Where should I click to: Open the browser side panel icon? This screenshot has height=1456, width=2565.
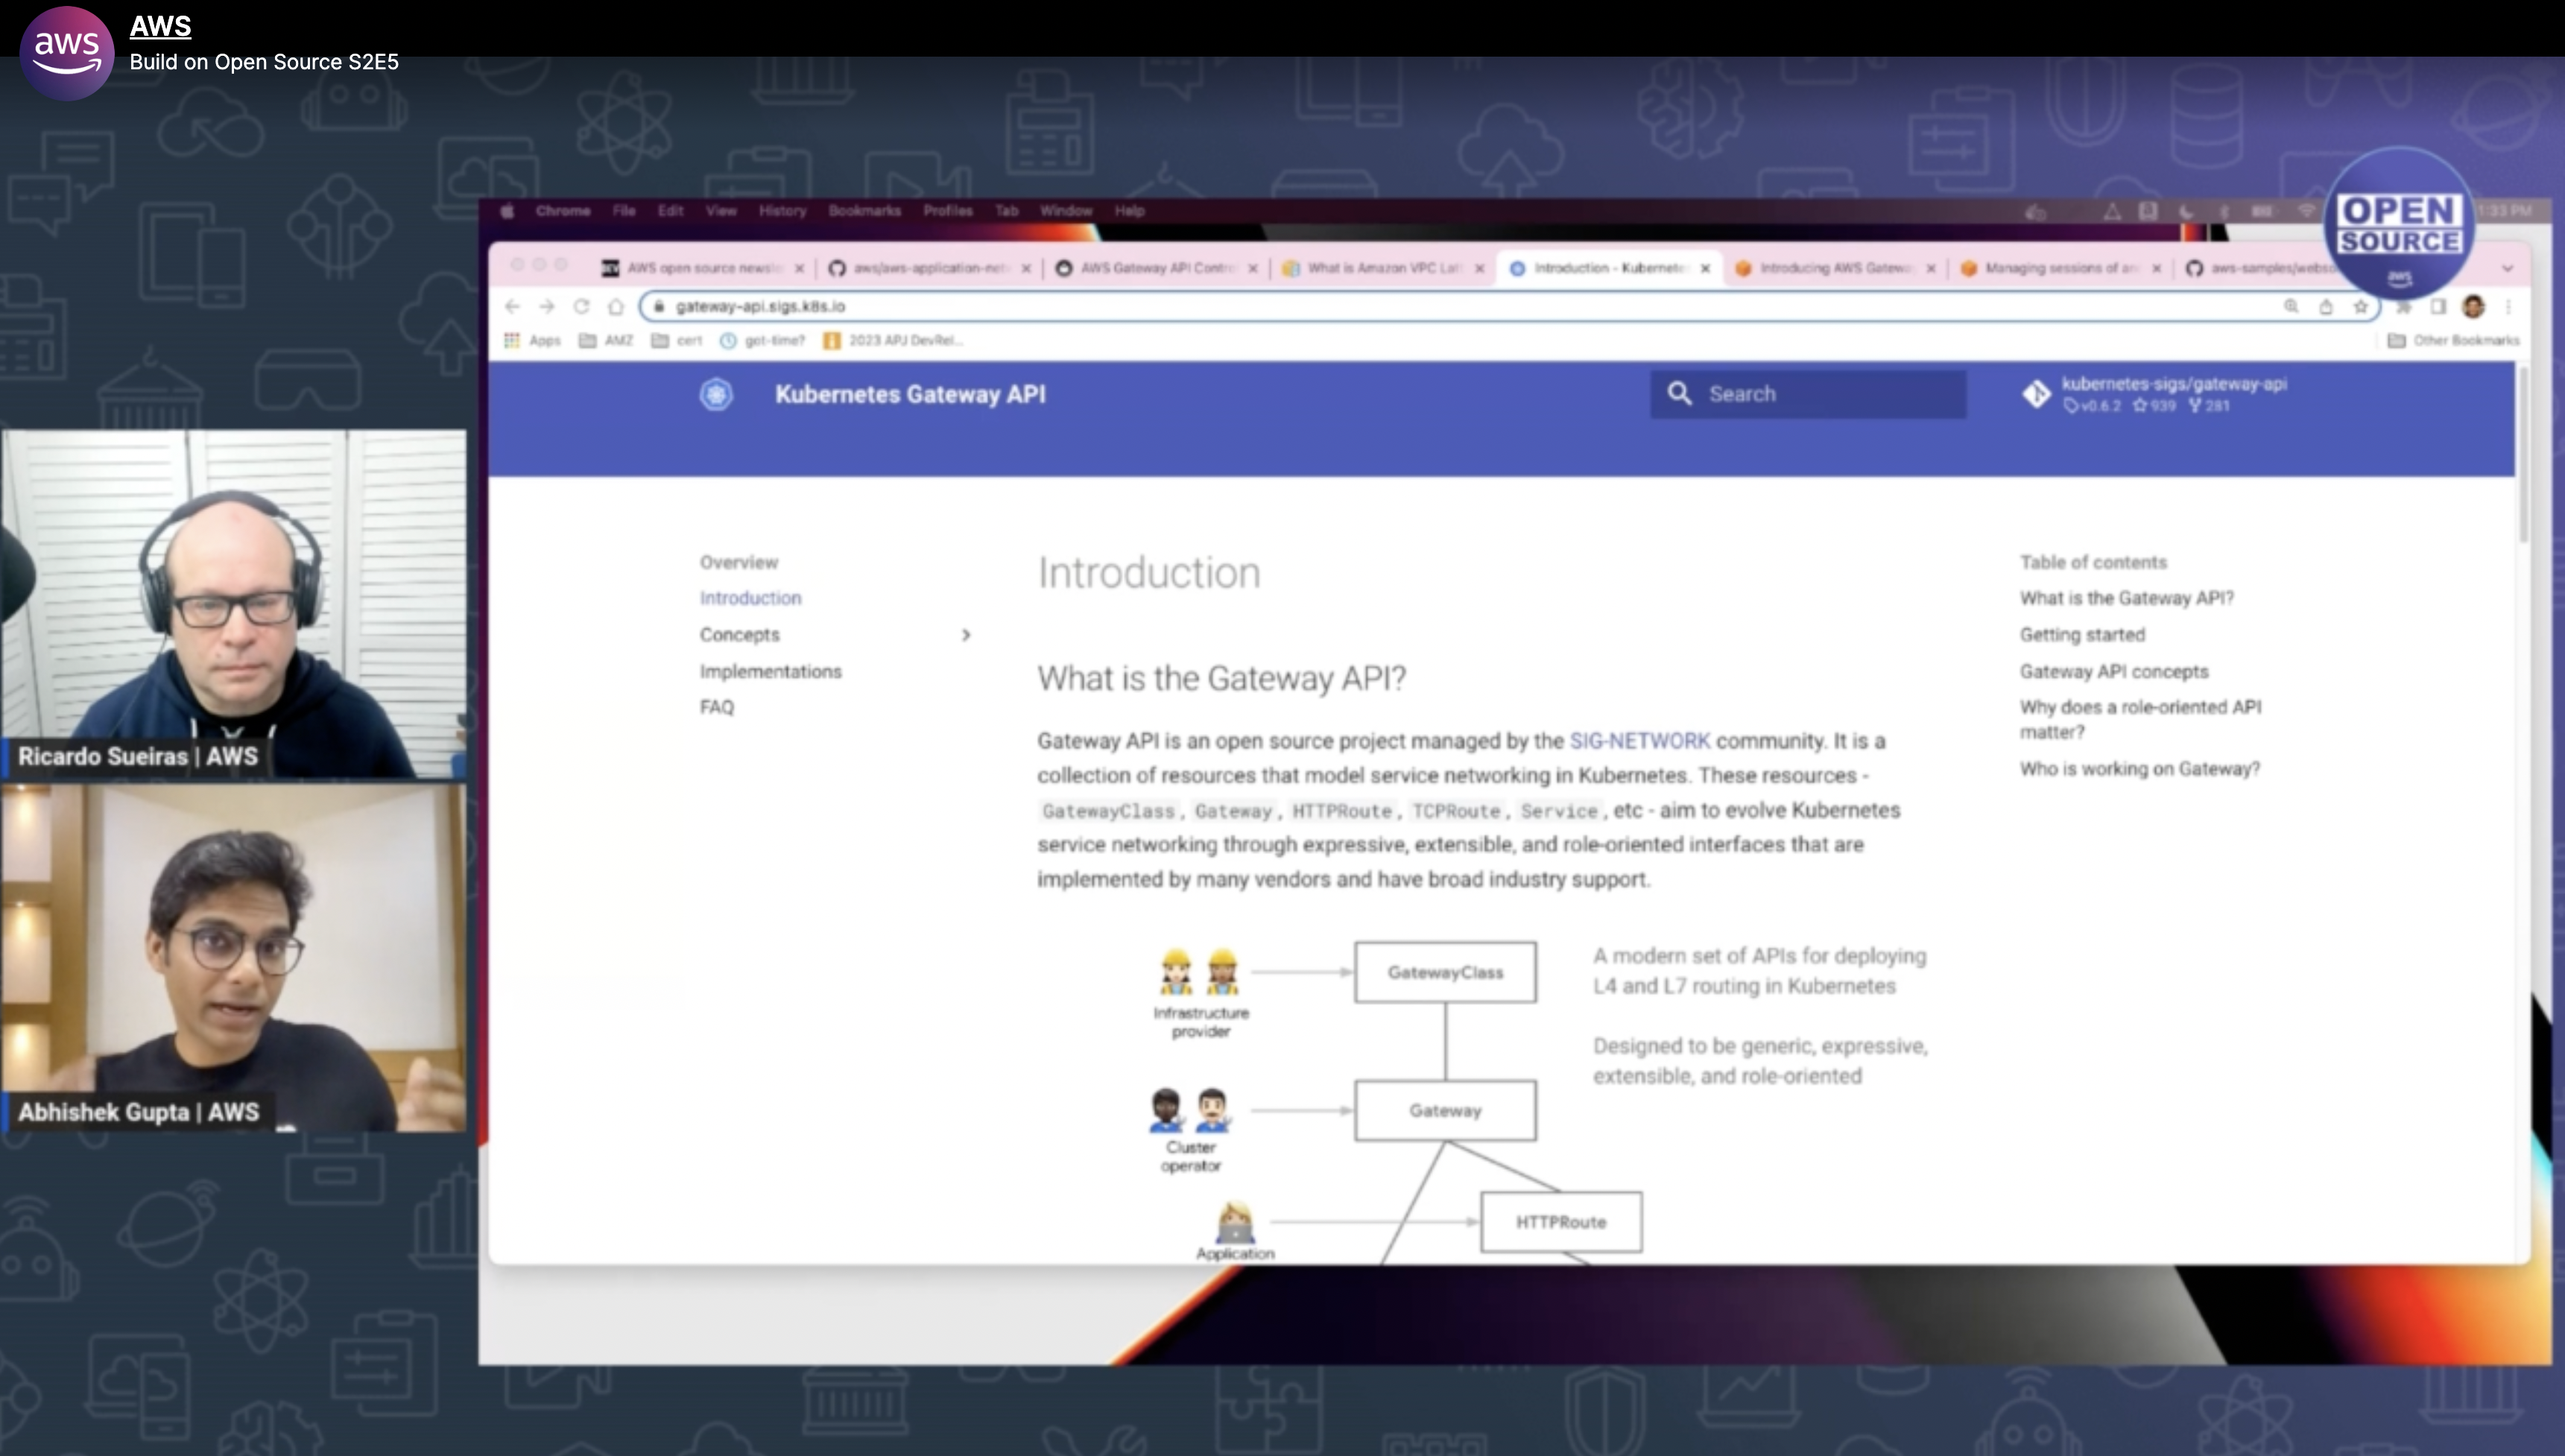pyautogui.click(x=2438, y=306)
